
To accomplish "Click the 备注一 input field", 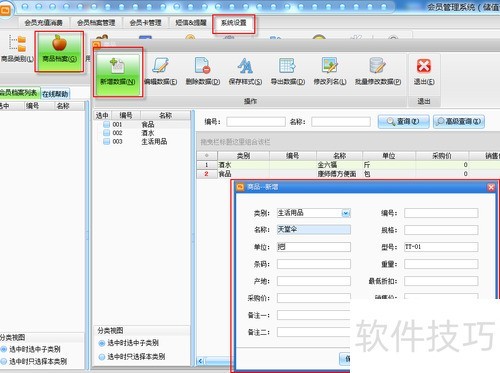I will (314, 315).
